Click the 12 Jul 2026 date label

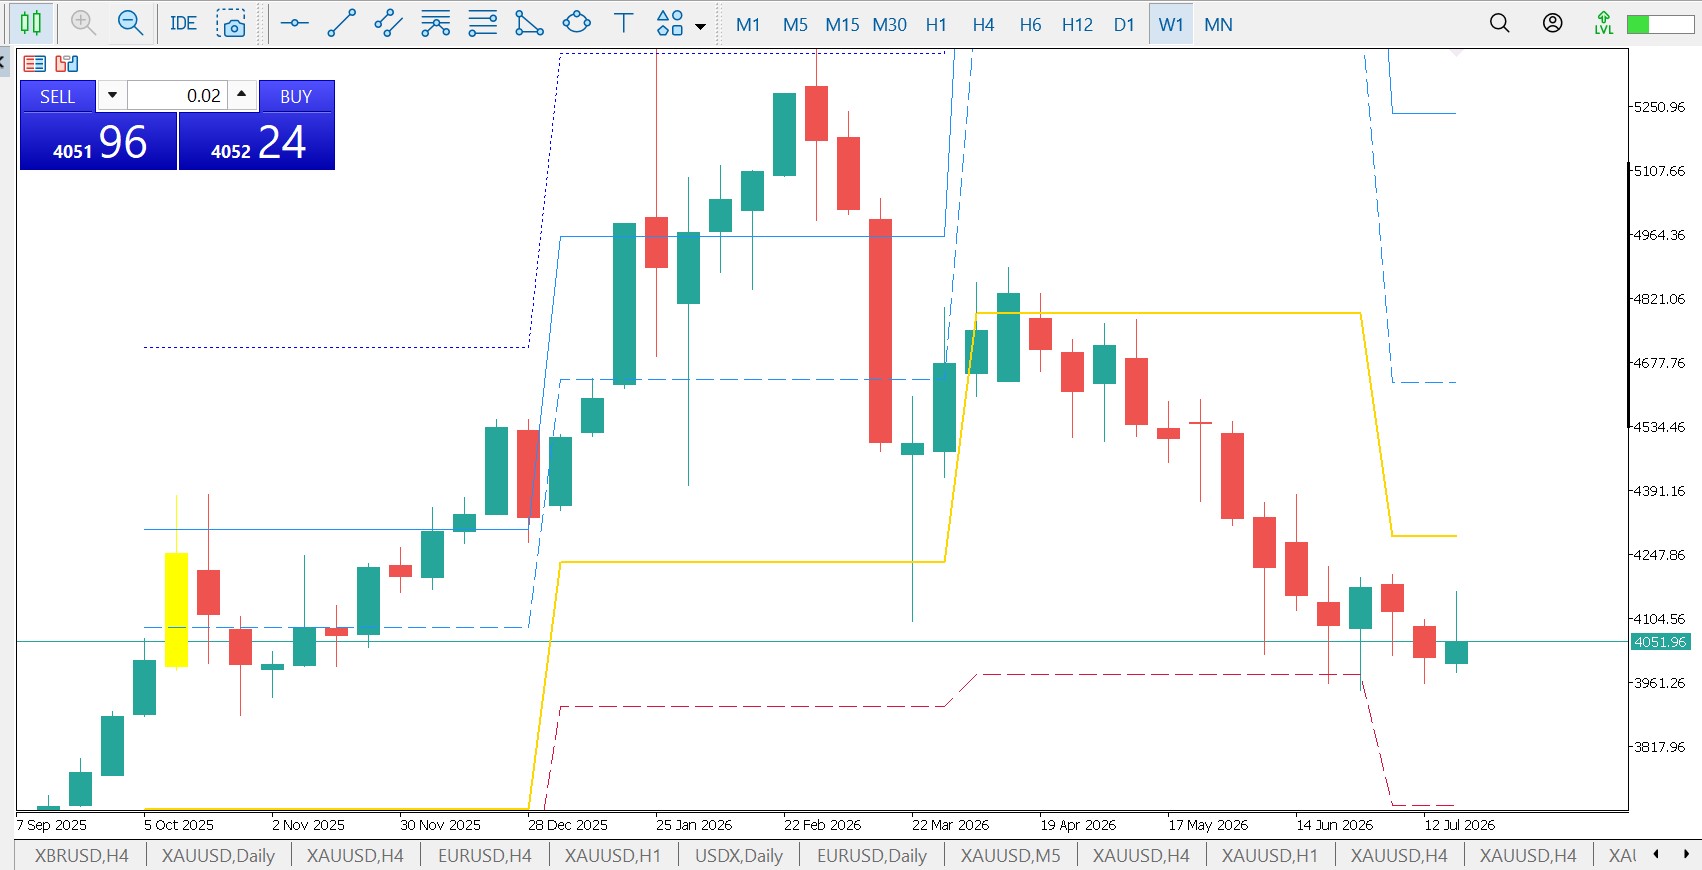point(1460,825)
